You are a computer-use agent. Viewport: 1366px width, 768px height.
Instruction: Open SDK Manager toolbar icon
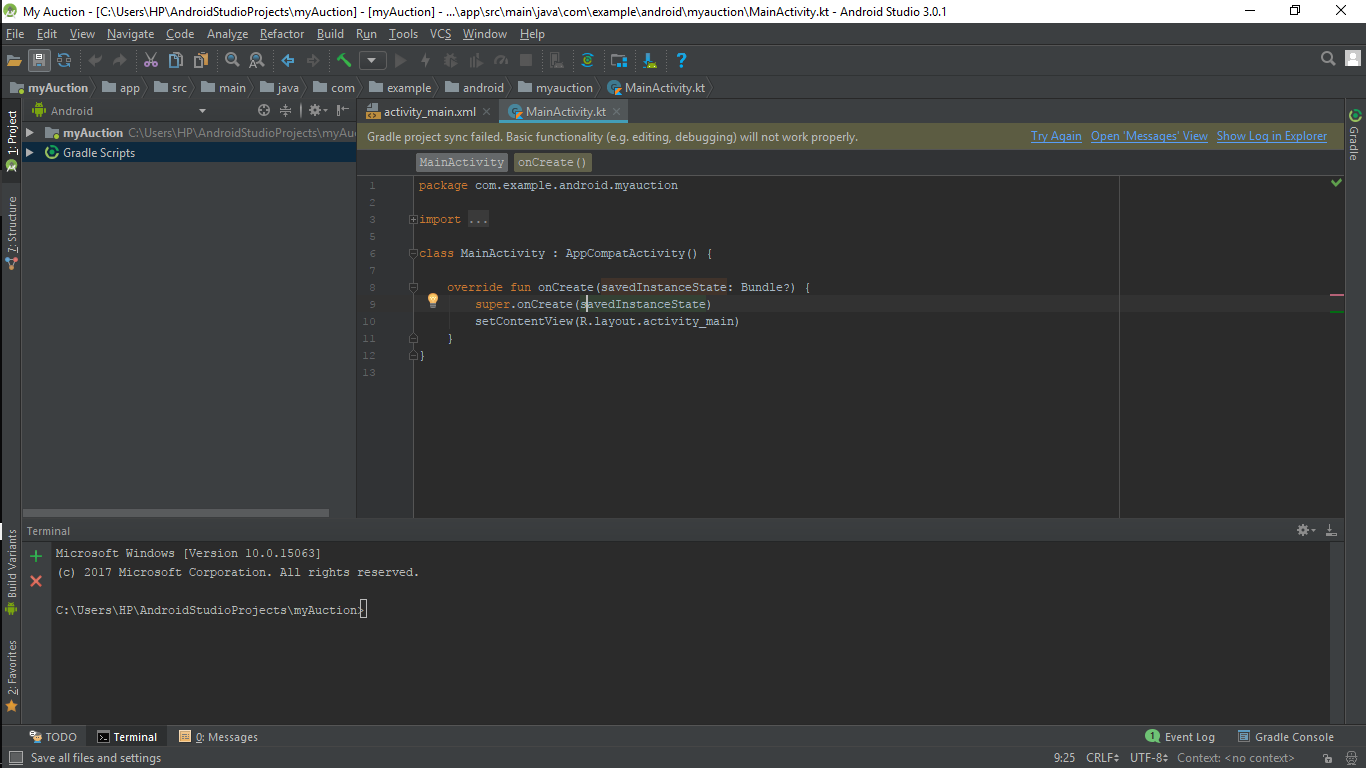click(x=650, y=60)
